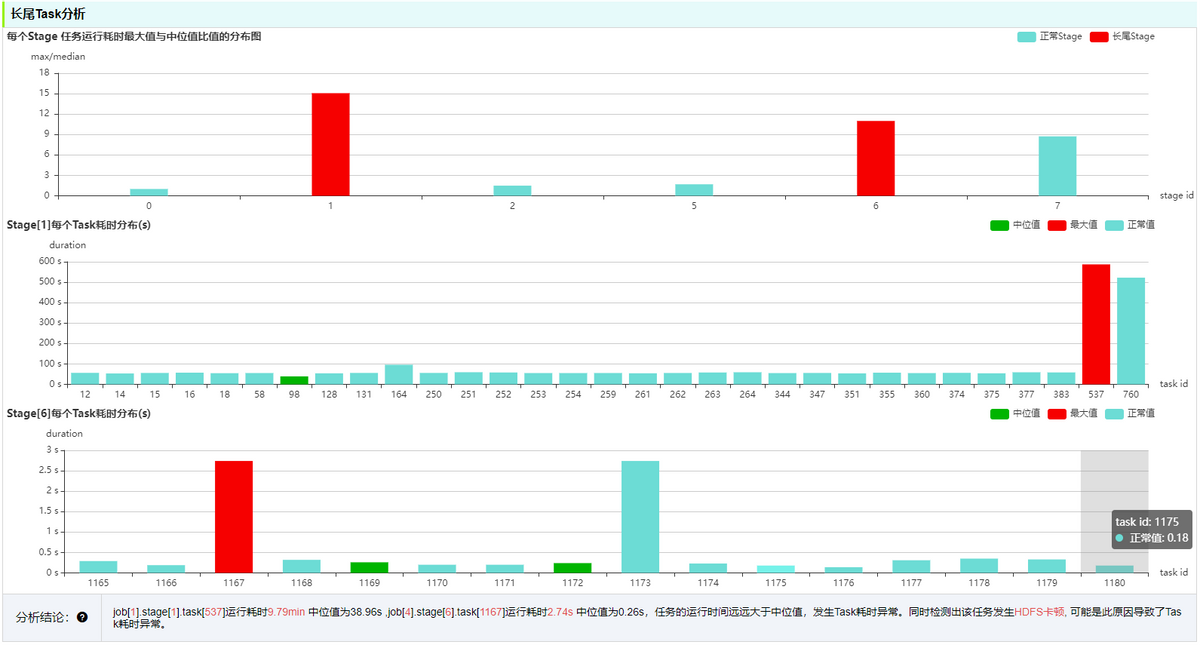The width and height of the screenshot is (1200, 645).
Task: Click the green bar for task 1169
Action: [369, 567]
